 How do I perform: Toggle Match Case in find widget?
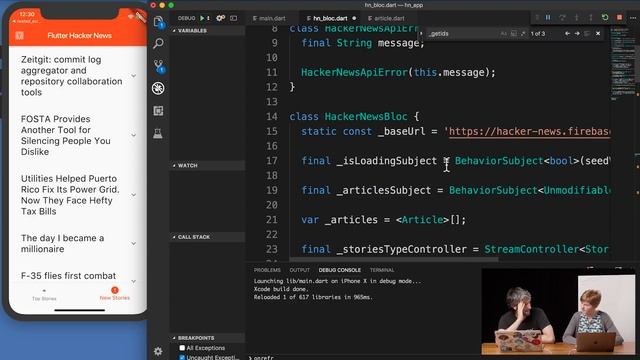[504, 33]
